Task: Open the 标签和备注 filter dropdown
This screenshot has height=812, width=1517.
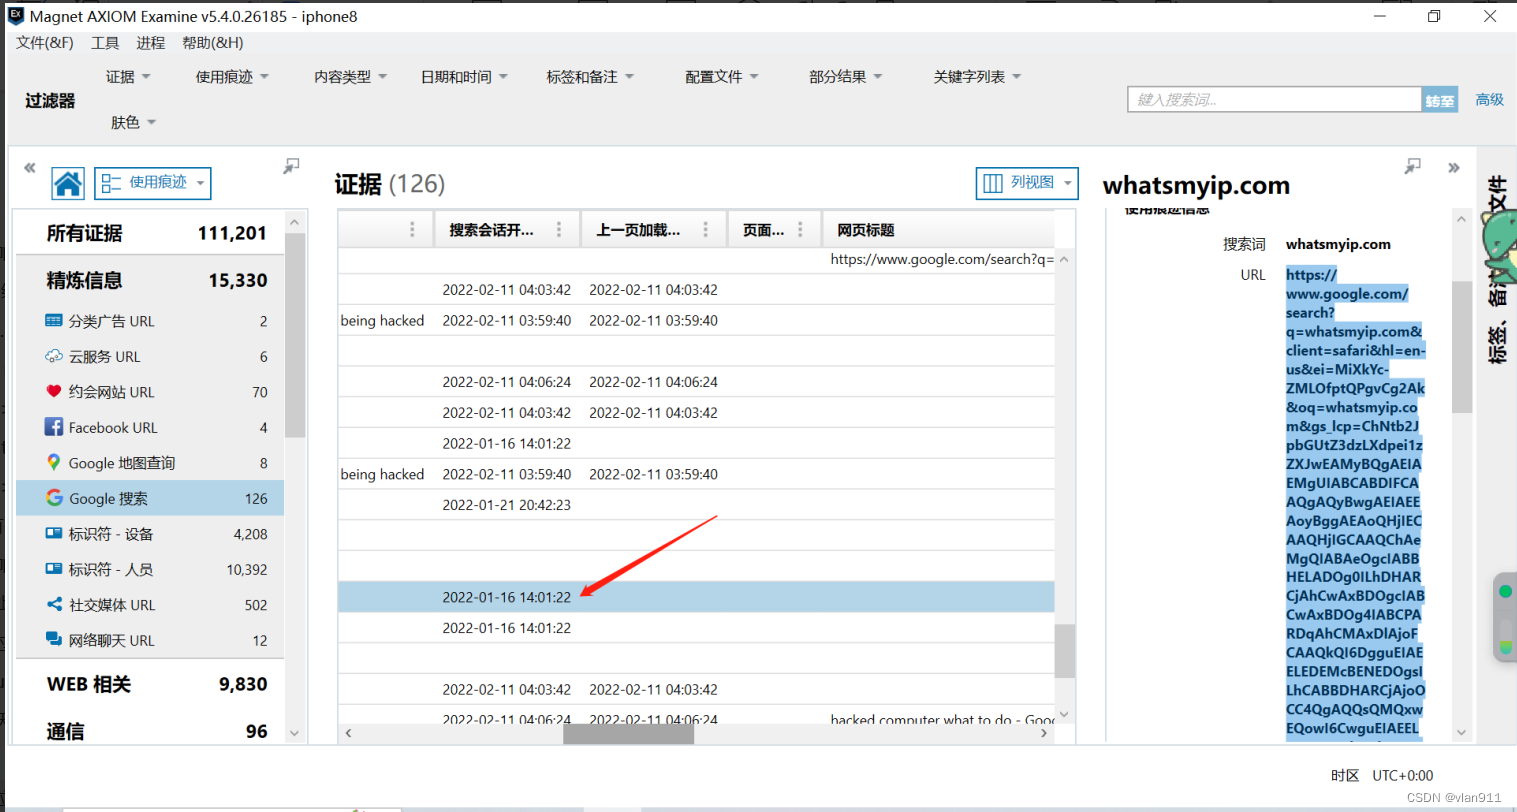Action: [x=590, y=77]
